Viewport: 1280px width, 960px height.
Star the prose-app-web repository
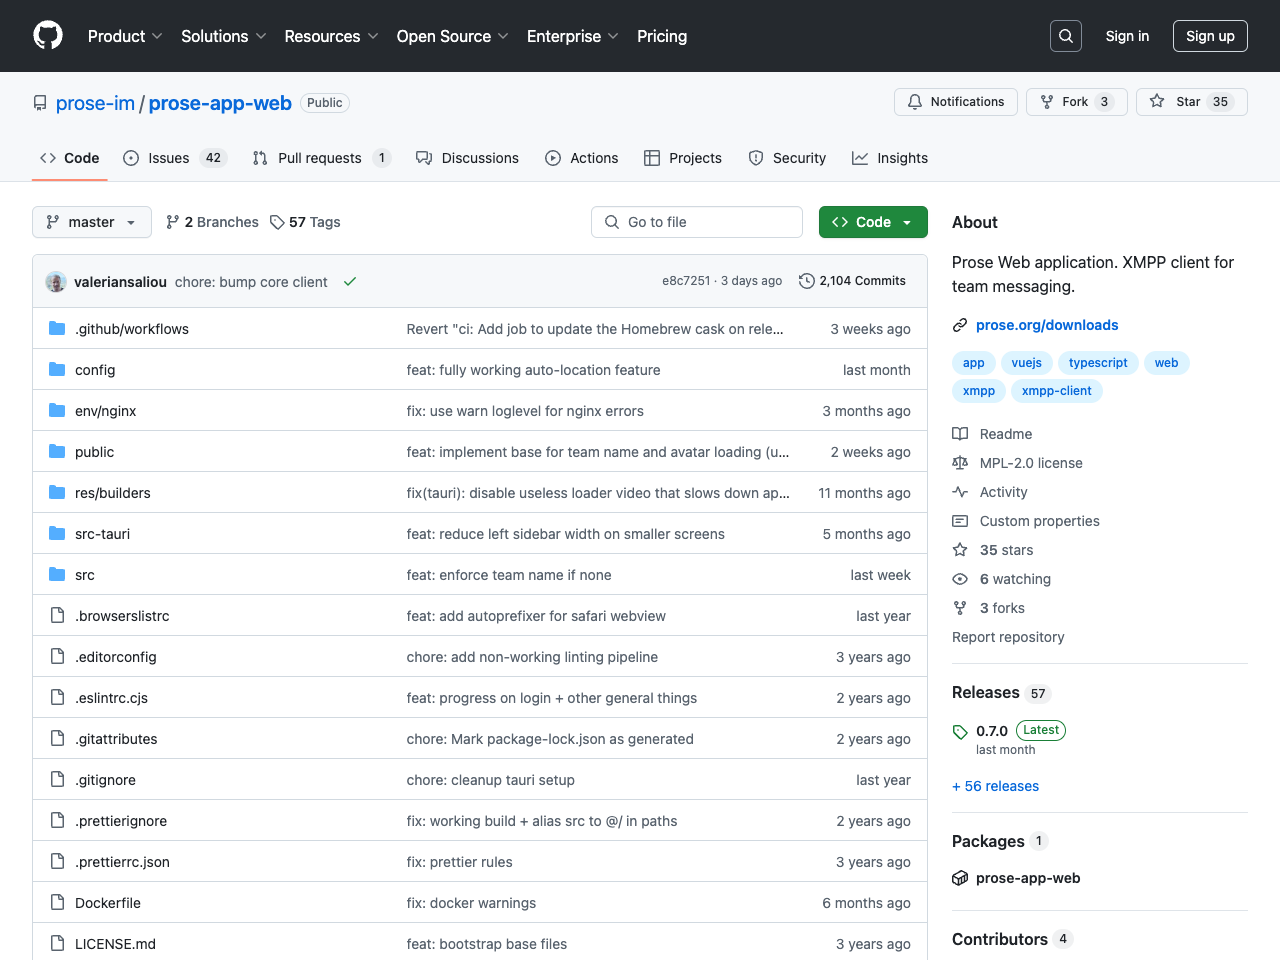click(1192, 102)
